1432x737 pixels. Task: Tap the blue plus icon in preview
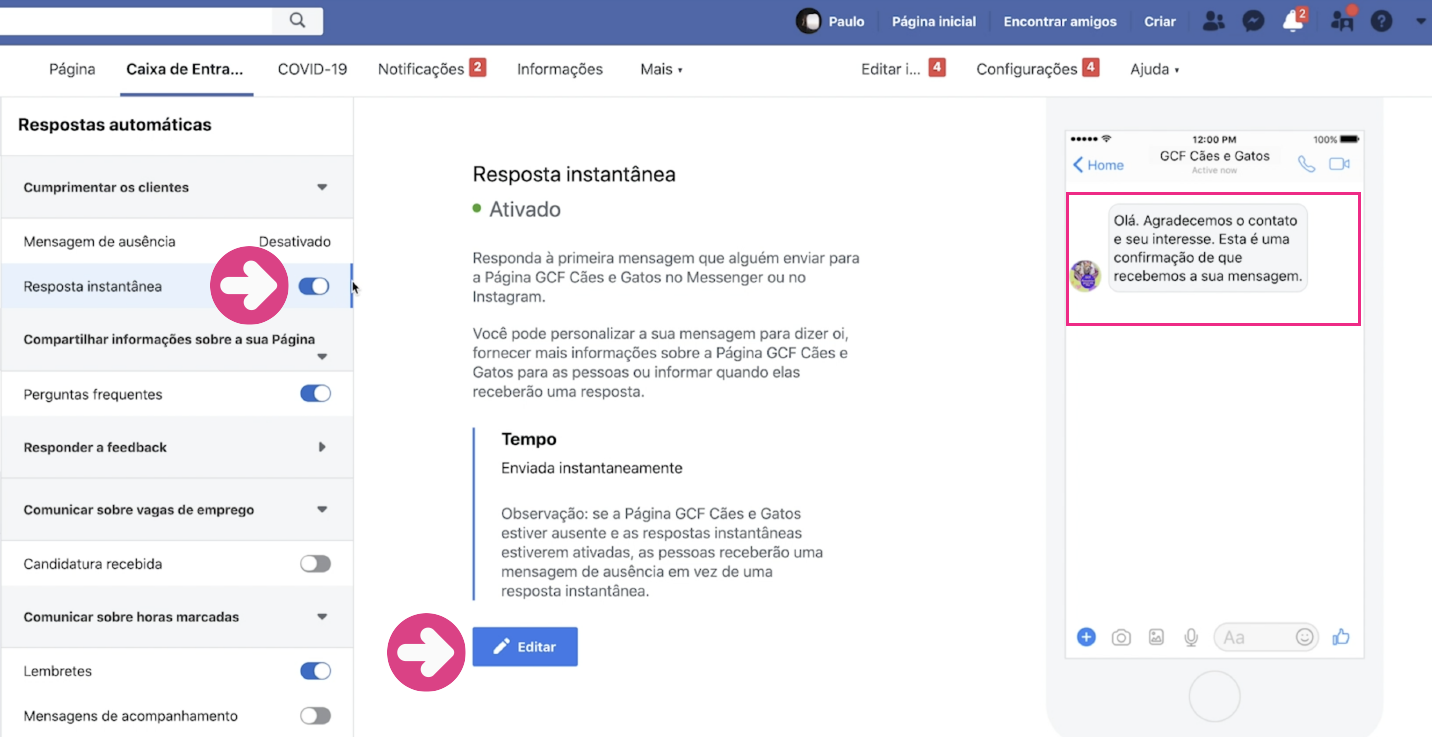[x=1086, y=637]
